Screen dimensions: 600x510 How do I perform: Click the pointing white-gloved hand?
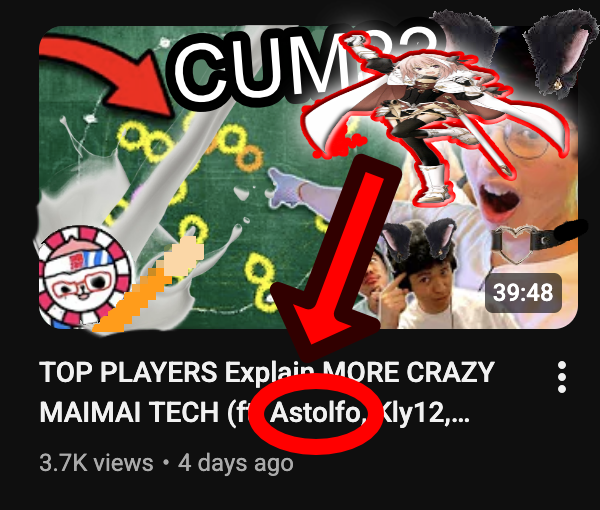pyautogui.click(x=298, y=191)
